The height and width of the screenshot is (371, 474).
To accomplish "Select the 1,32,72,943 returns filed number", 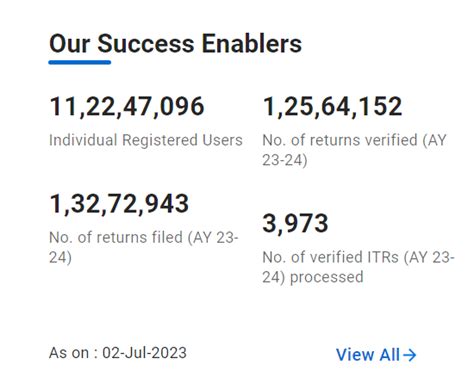I will tap(119, 204).
